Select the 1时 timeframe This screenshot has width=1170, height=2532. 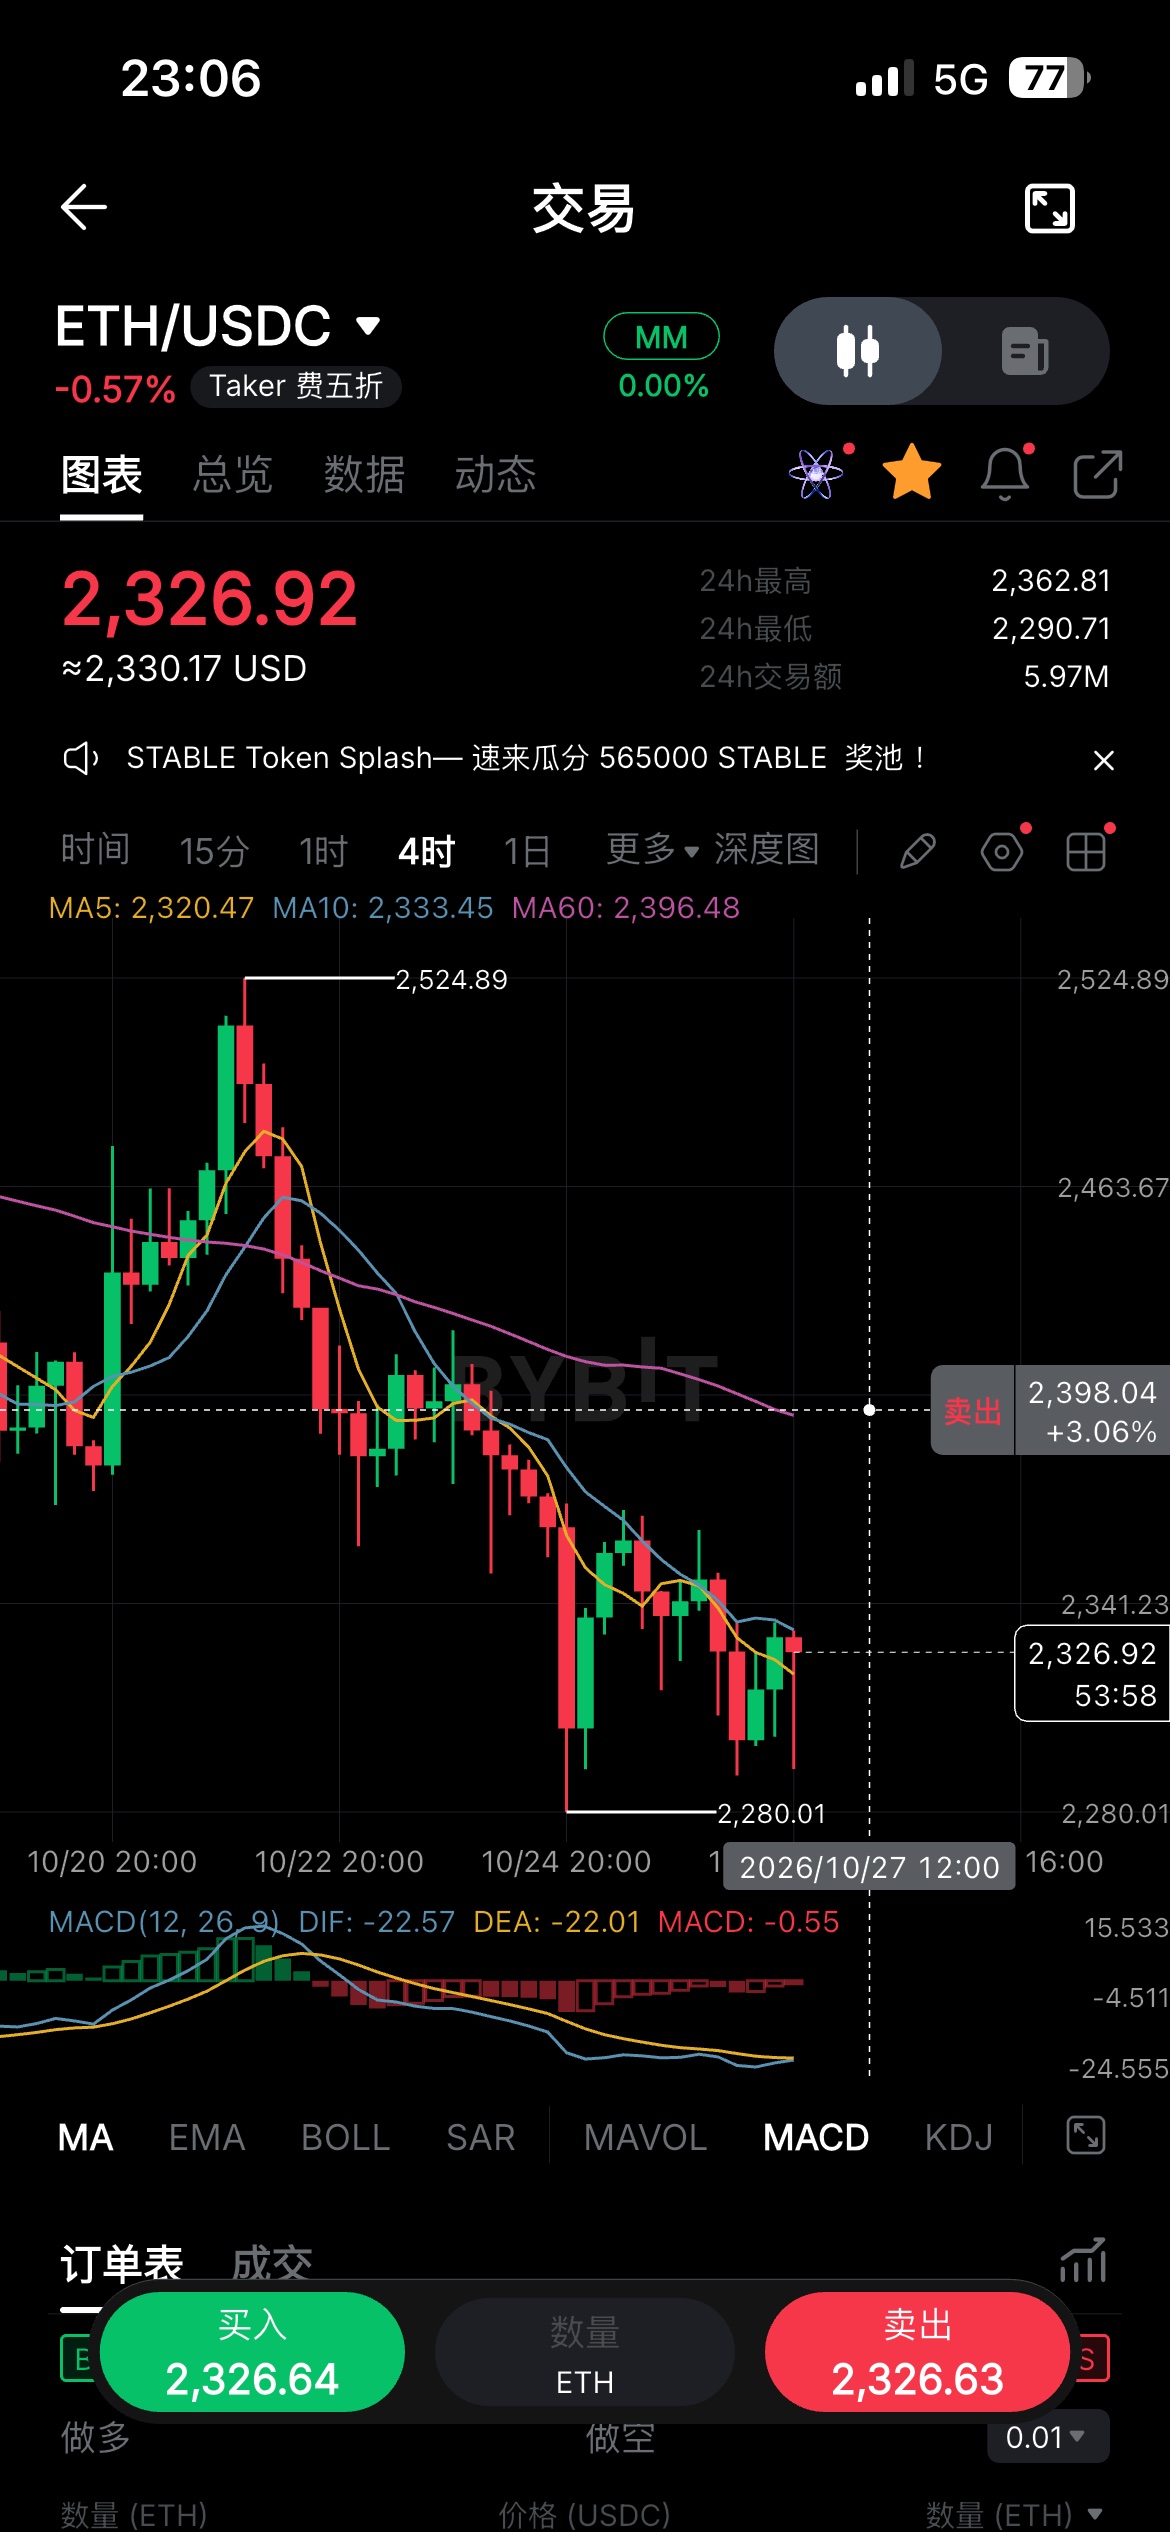coord(323,852)
